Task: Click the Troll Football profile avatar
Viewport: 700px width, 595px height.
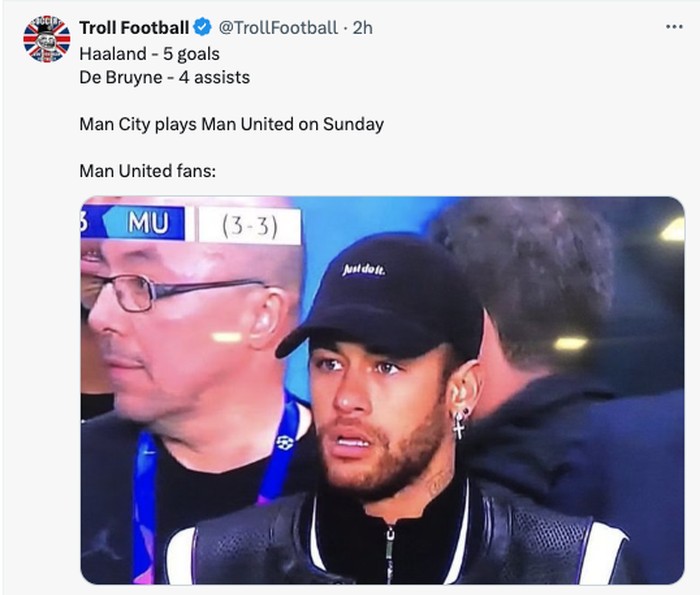Action: pyautogui.click(x=47, y=39)
